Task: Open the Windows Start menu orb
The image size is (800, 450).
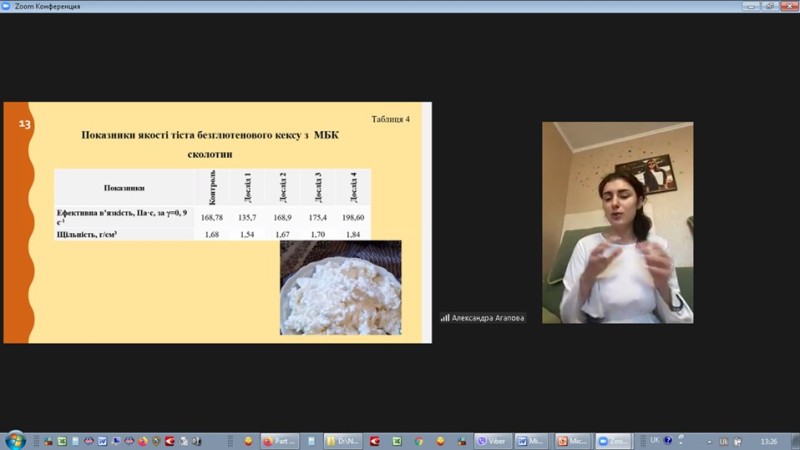Action: (x=15, y=441)
